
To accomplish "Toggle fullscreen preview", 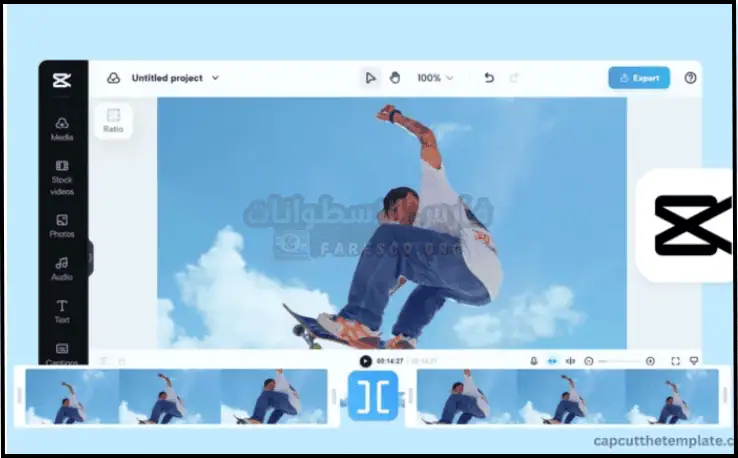I will [x=676, y=361].
